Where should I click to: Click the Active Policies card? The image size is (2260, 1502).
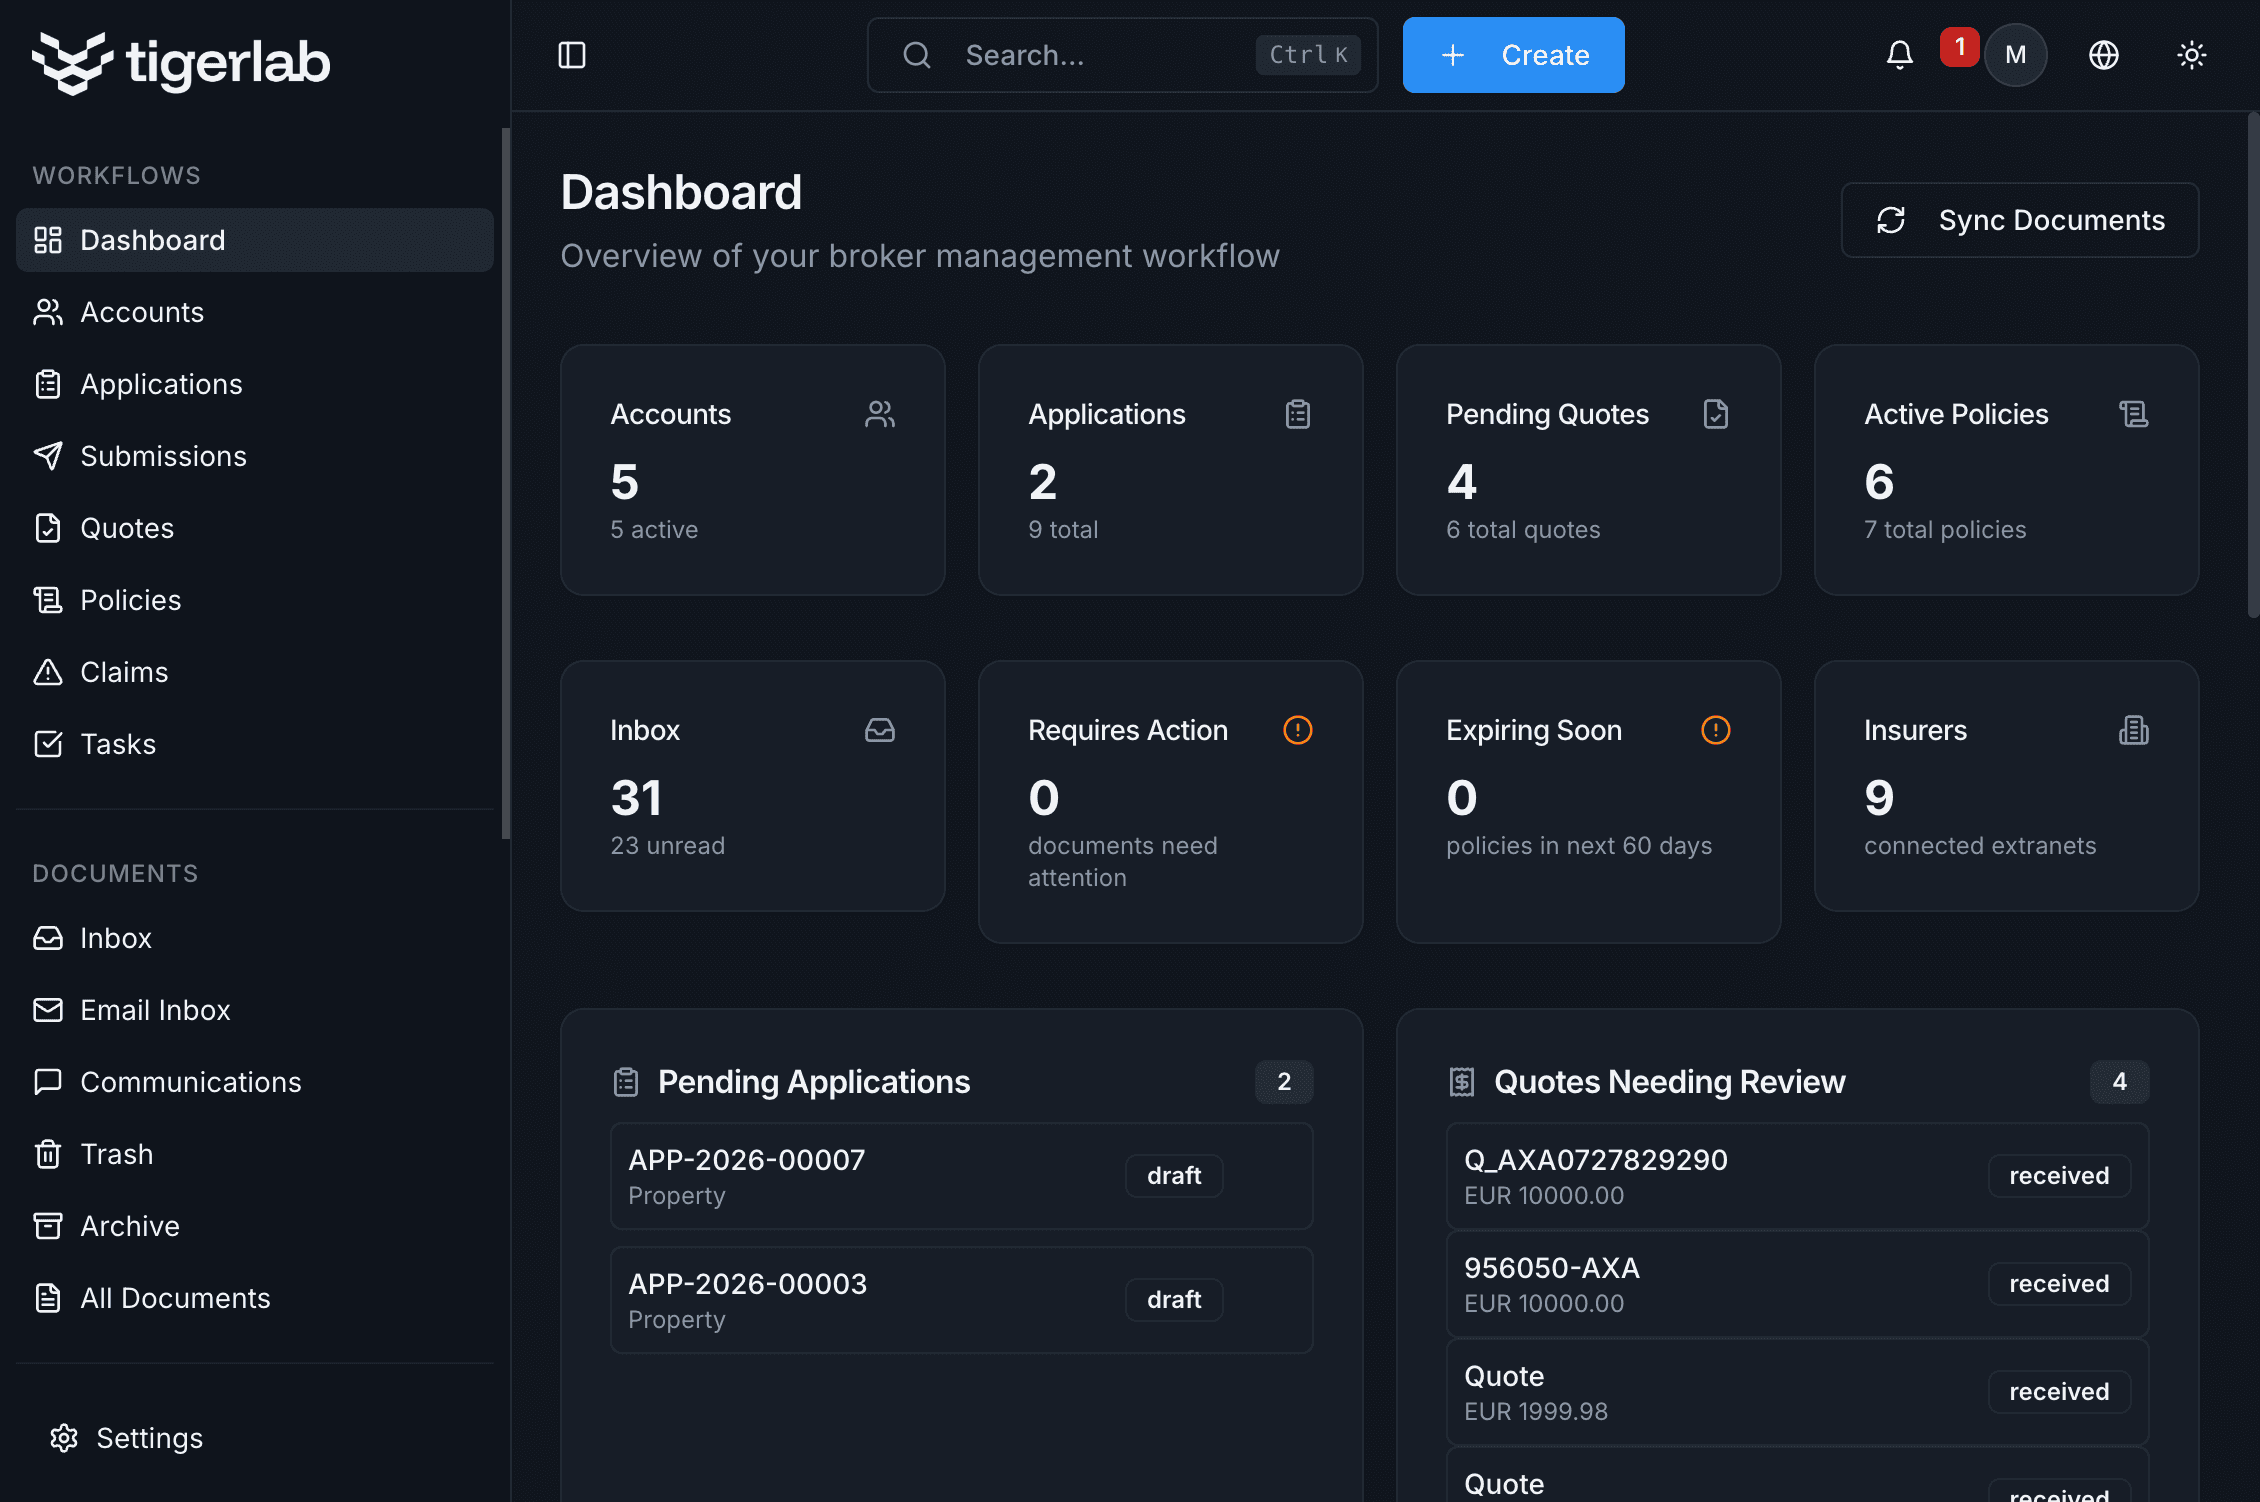(2005, 470)
